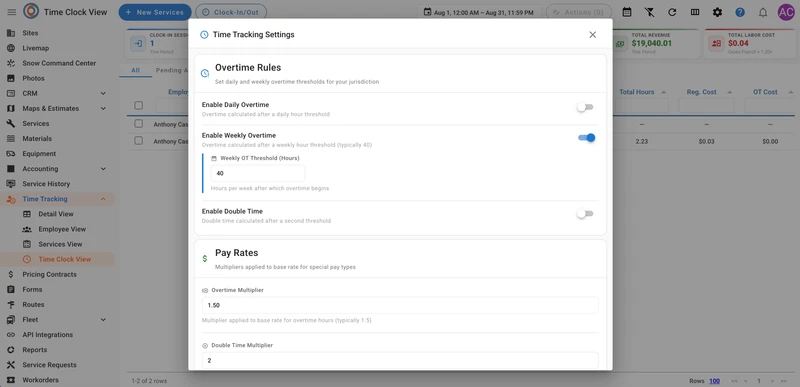Open Detail View in sidebar
This screenshot has width=800, height=387.
pyautogui.click(x=56, y=214)
